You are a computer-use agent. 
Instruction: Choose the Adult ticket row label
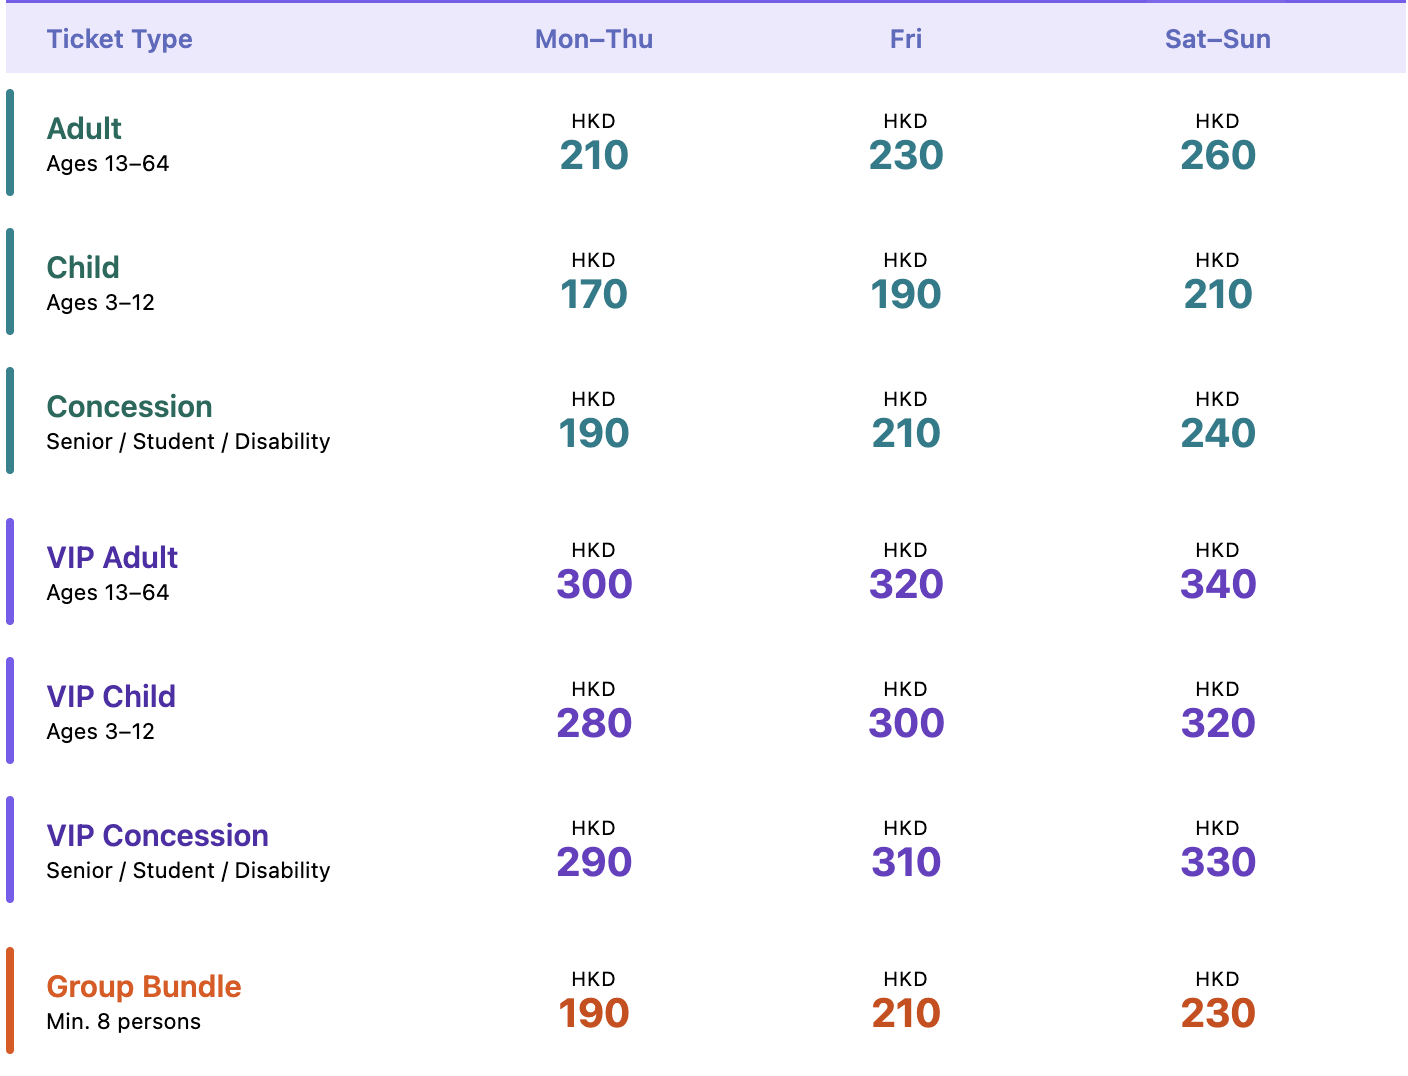[x=84, y=128]
